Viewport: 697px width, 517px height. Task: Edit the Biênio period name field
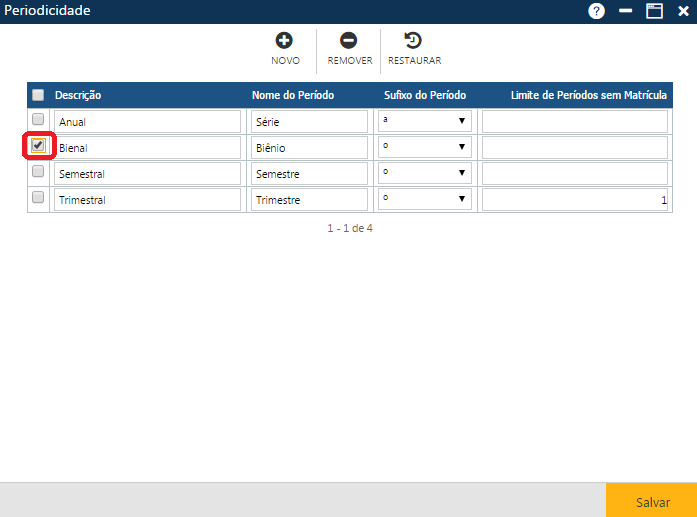tap(310, 148)
